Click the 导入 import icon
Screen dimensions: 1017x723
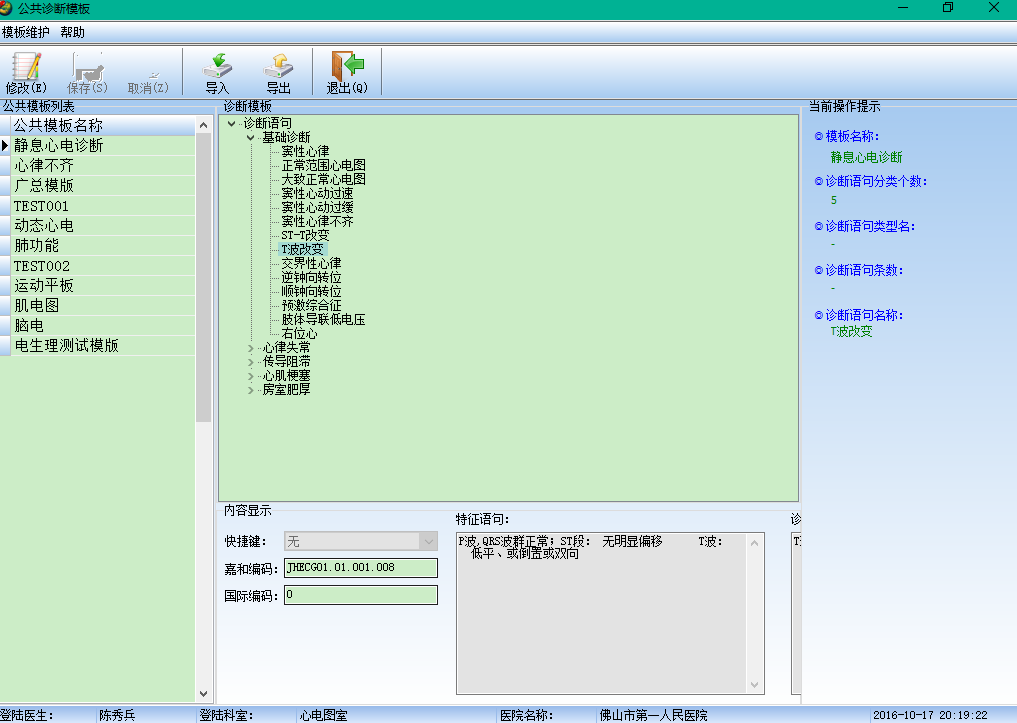tap(217, 67)
